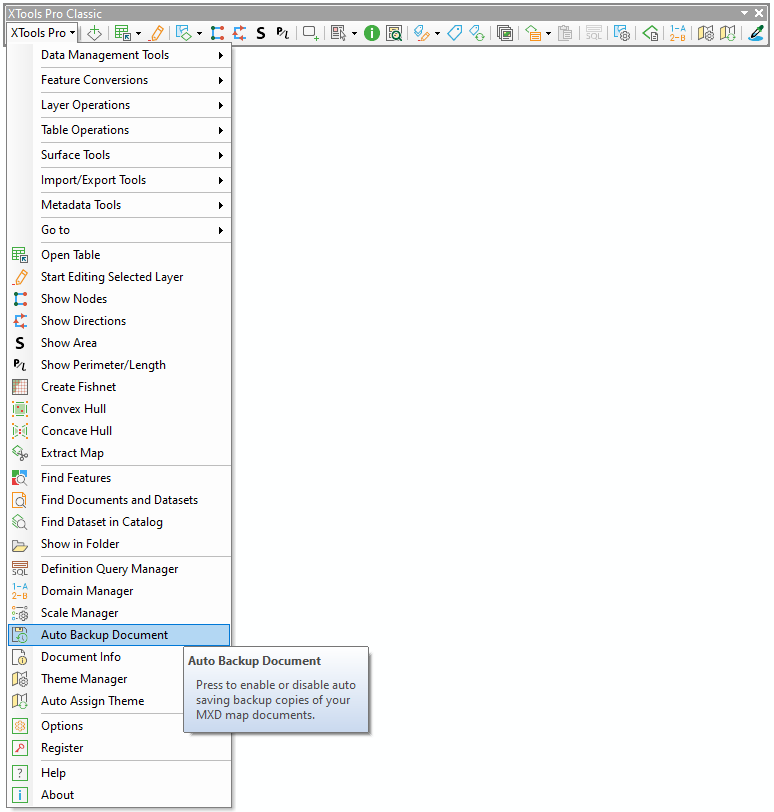This screenshot has width=774, height=812.
Task: Click the bold S Show Area toolbar icon
Action: 261,33
